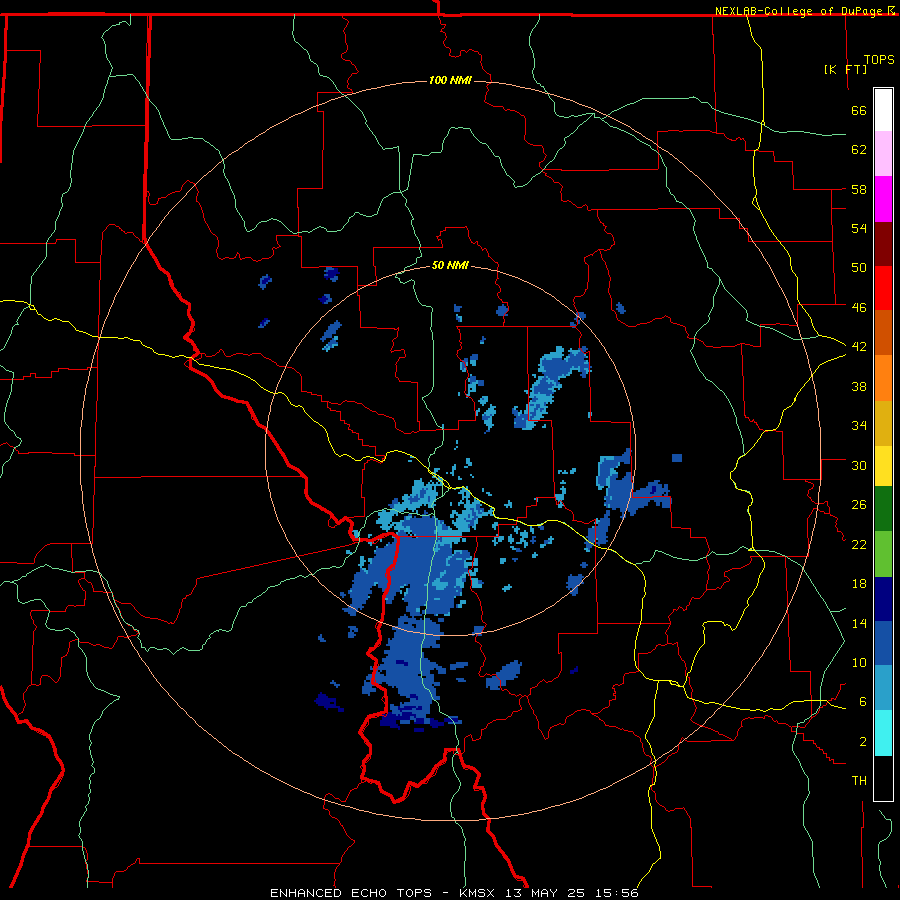
Task: Click the legend value "26"
Action: [x=859, y=505]
